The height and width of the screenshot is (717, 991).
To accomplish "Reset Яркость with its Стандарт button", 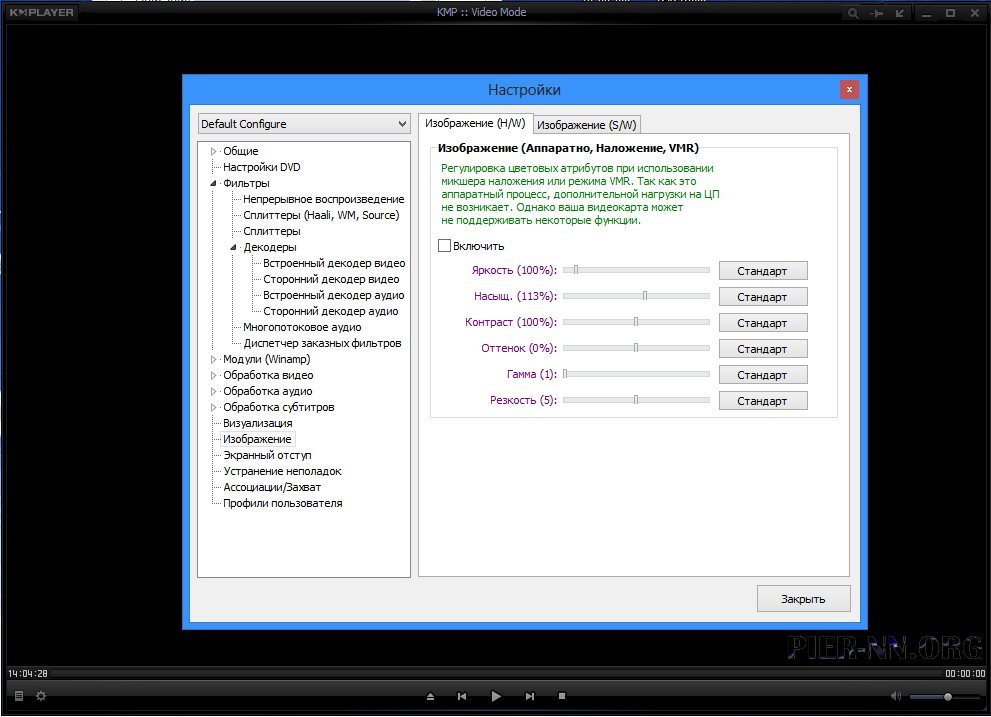I will [763, 271].
